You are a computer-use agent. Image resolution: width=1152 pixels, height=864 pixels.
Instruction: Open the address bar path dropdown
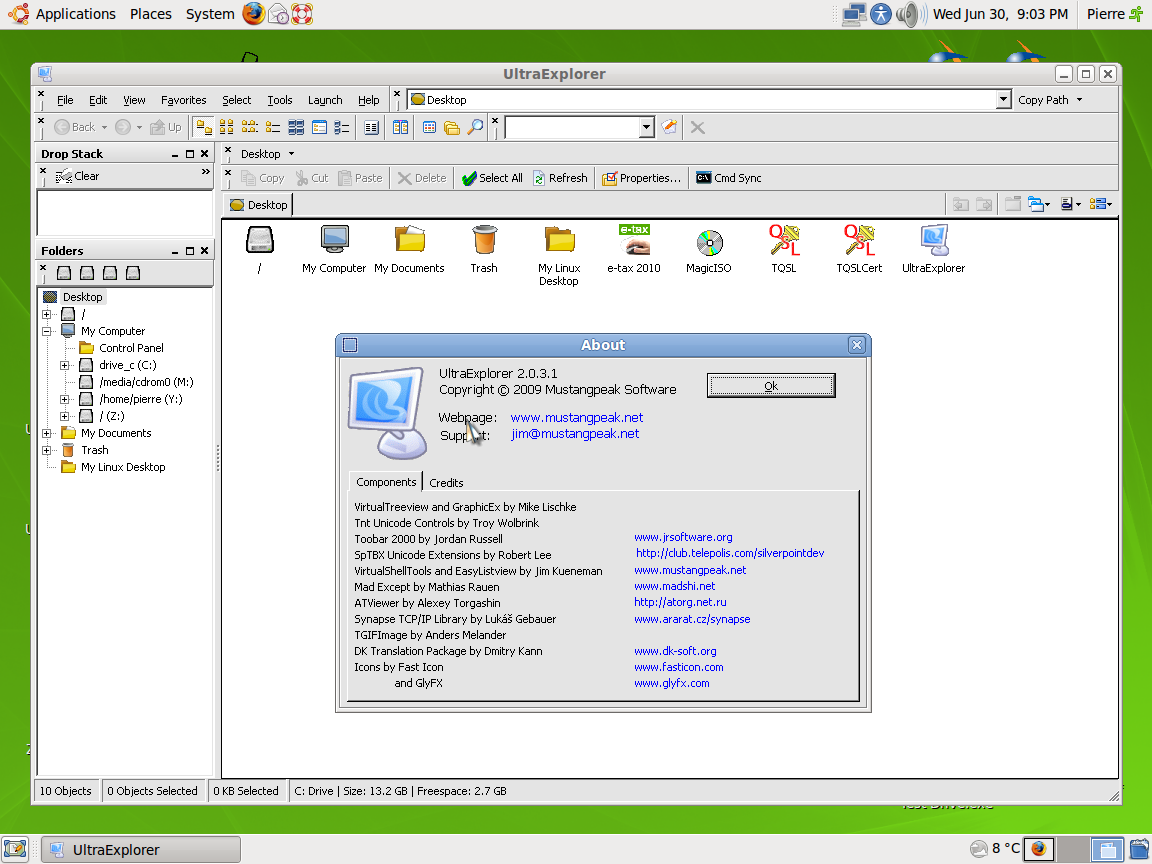1003,100
